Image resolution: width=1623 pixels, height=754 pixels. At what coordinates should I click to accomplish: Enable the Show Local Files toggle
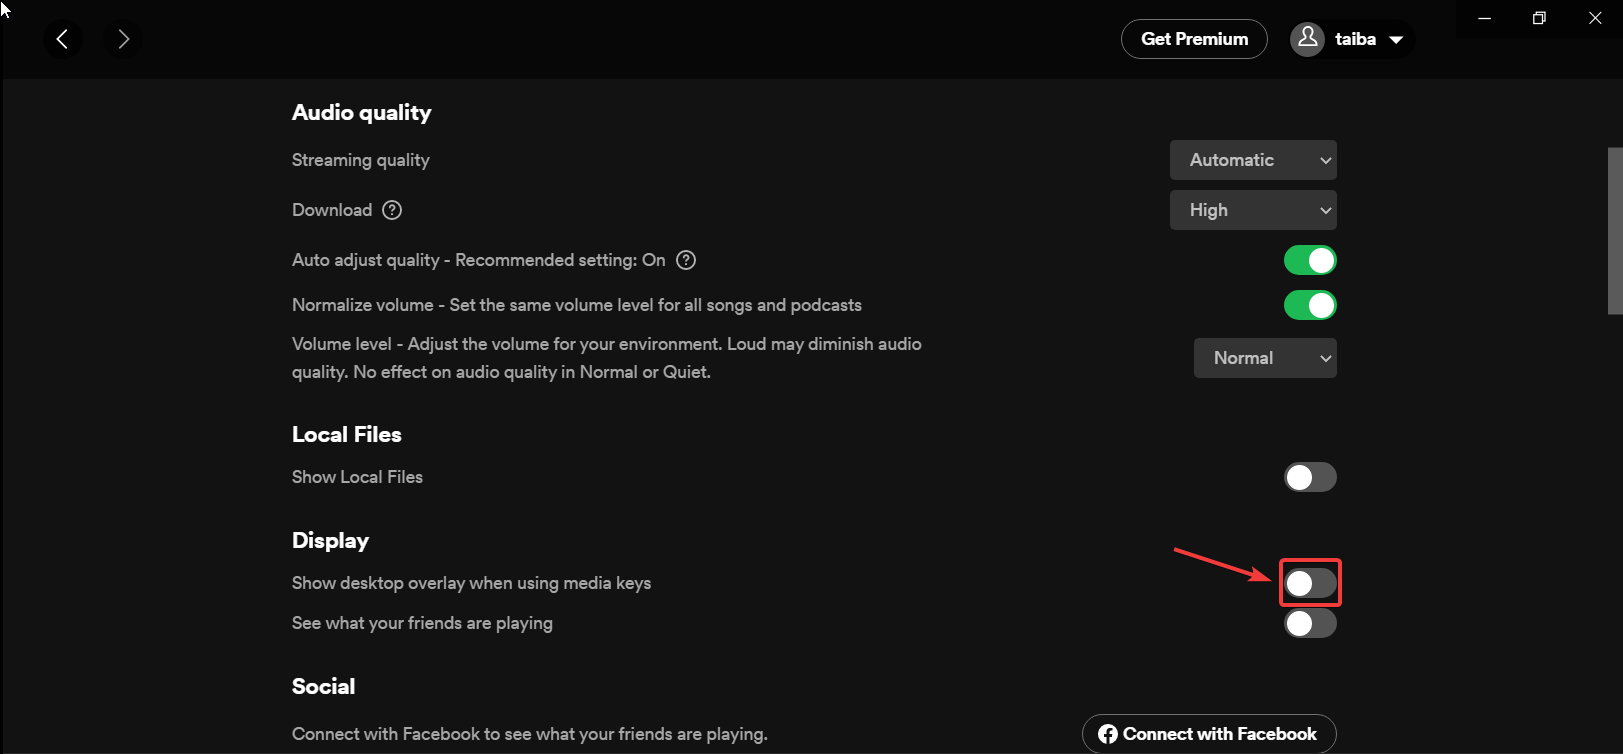pos(1310,477)
